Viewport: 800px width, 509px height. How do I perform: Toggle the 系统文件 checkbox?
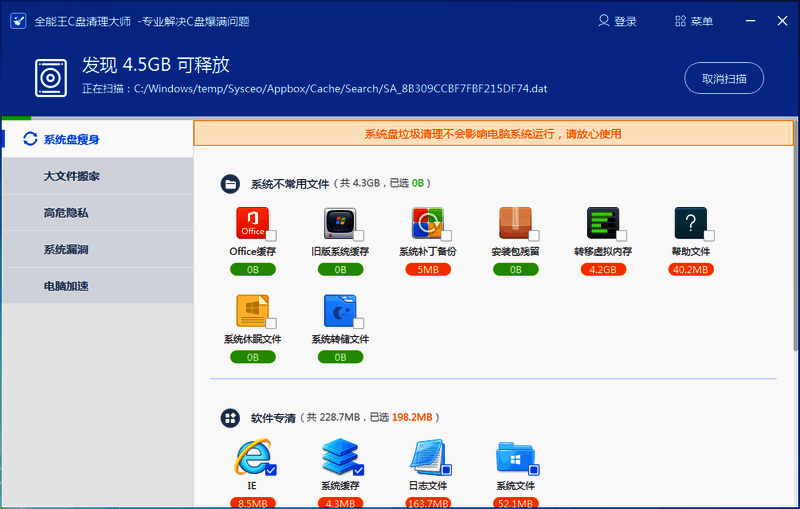click(534, 470)
